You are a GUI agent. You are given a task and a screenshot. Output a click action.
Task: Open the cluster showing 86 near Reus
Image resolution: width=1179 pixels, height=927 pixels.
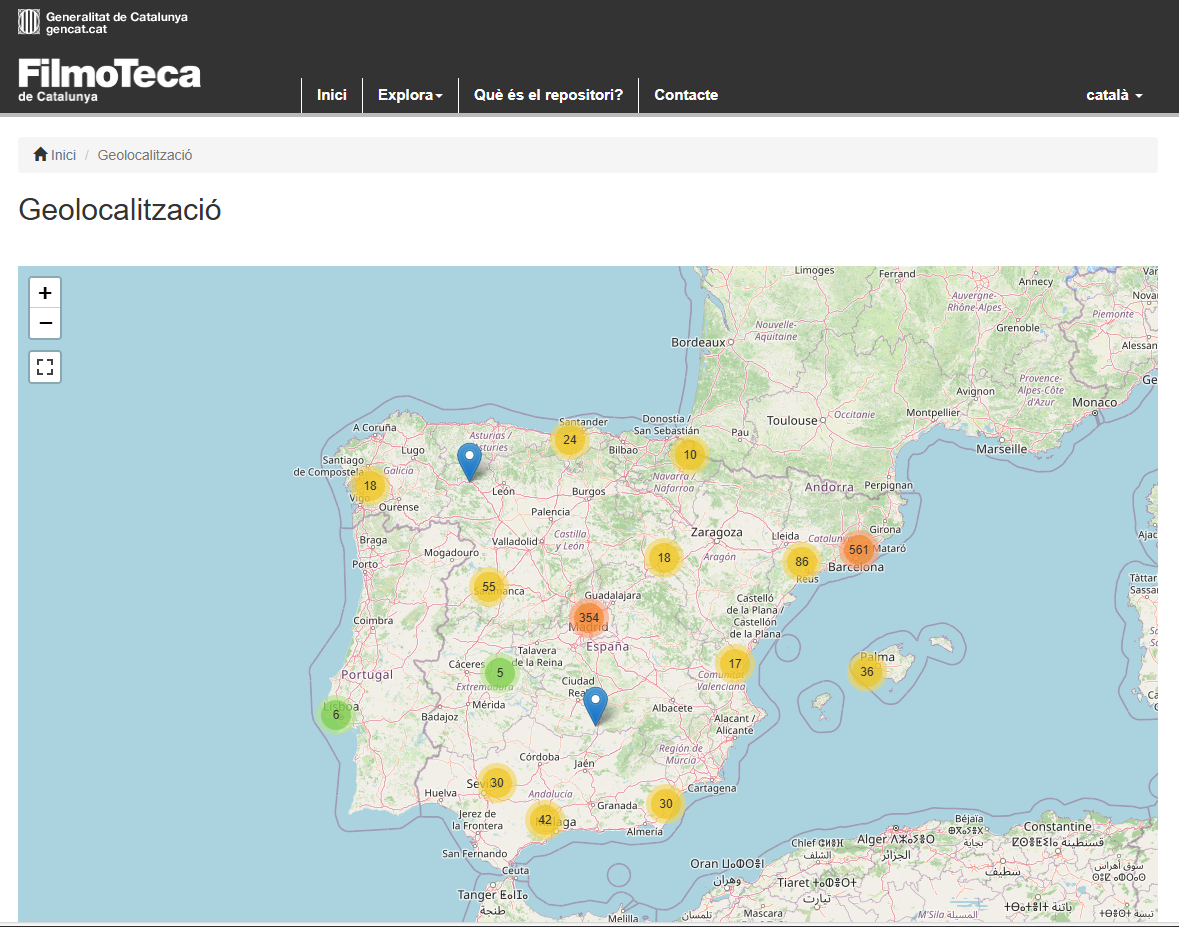coord(802,562)
